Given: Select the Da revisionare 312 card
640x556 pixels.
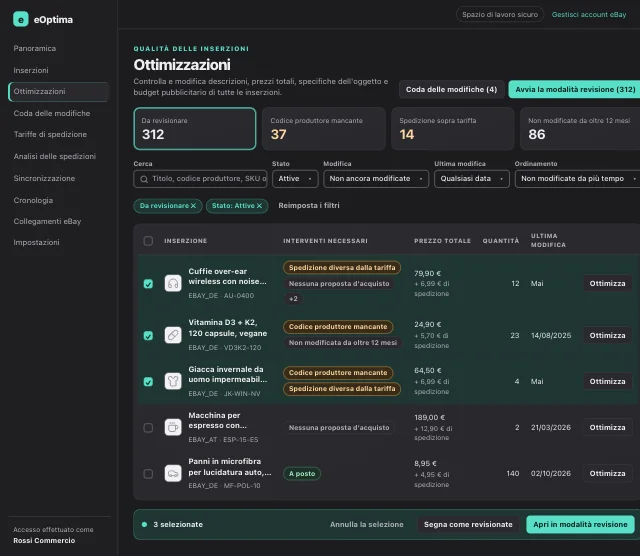Looking at the screenshot, I should tap(195, 129).
